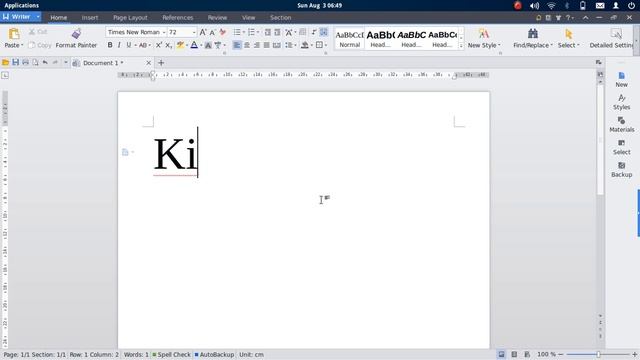Image resolution: width=640 pixels, height=360 pixels.
Task: Decrease paragraph indent
Action: (268, 32)
